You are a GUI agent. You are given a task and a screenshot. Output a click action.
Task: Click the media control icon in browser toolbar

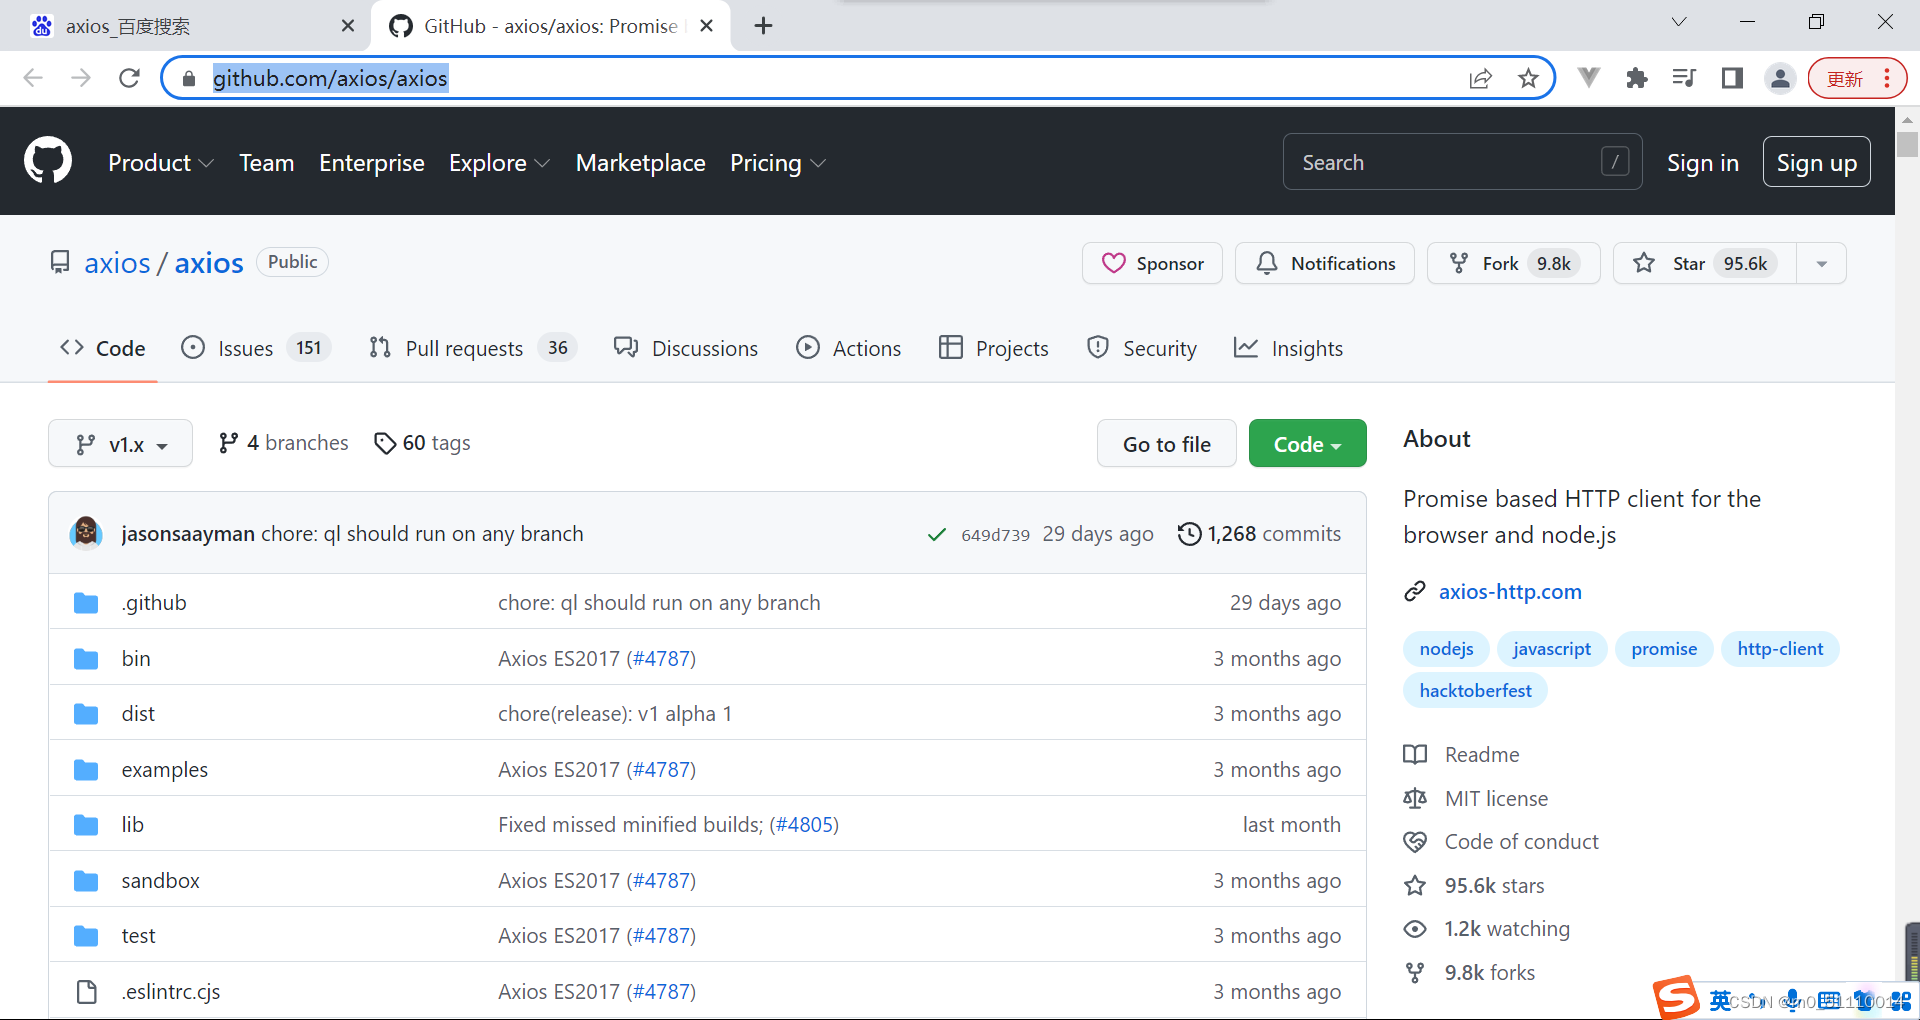(1685, 78)
